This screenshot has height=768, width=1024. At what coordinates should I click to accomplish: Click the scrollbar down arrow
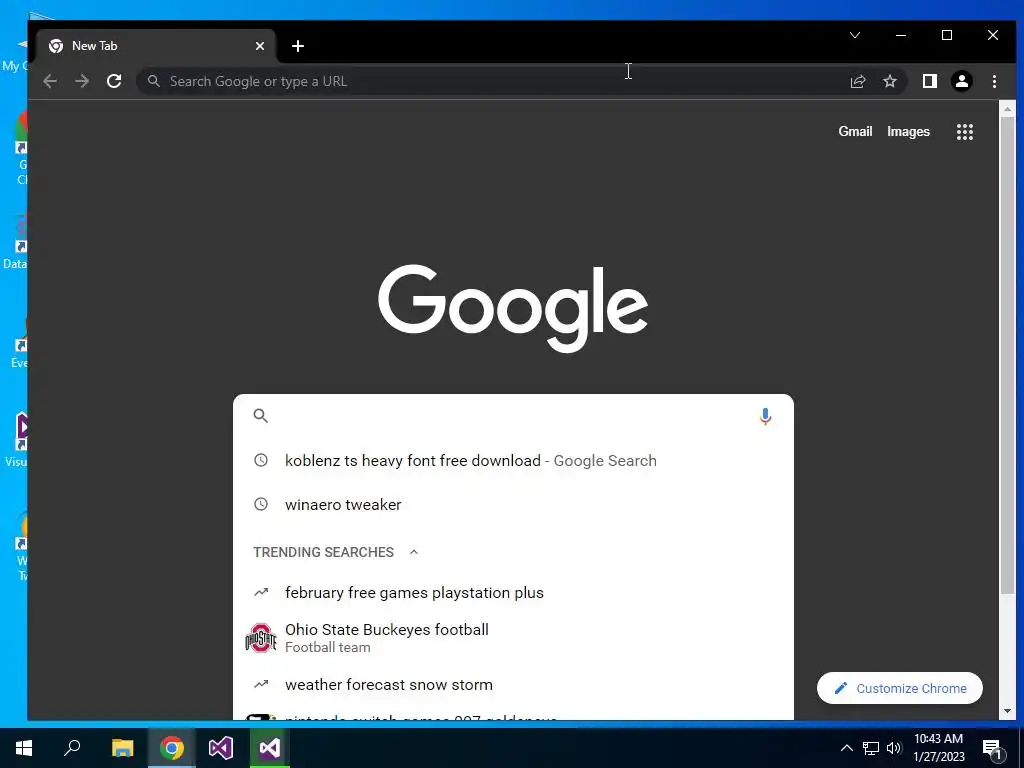[x=1006, y=711]
